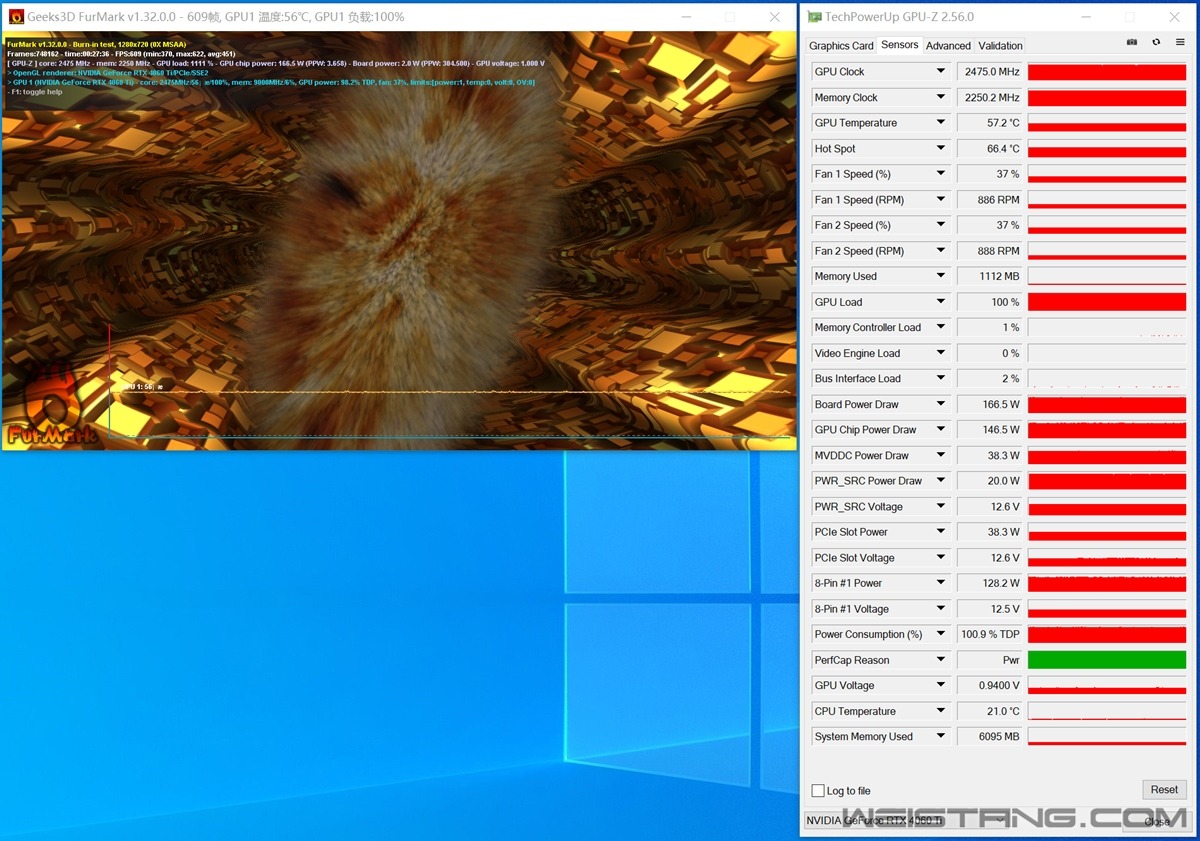Open the 8-Pin #1 Power dropdown
This screenshot has width=1200, height=841.
(x=941, y=583)
